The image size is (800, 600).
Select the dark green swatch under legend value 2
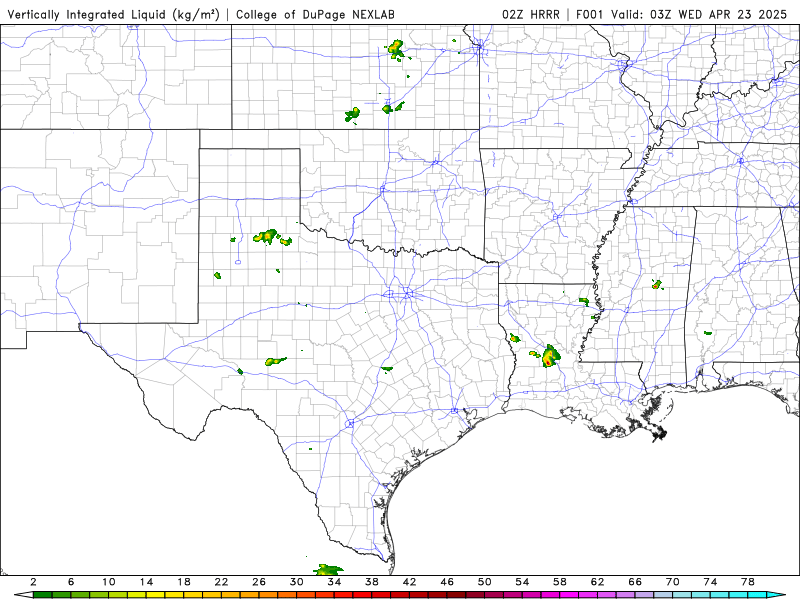tap(42, 595)
